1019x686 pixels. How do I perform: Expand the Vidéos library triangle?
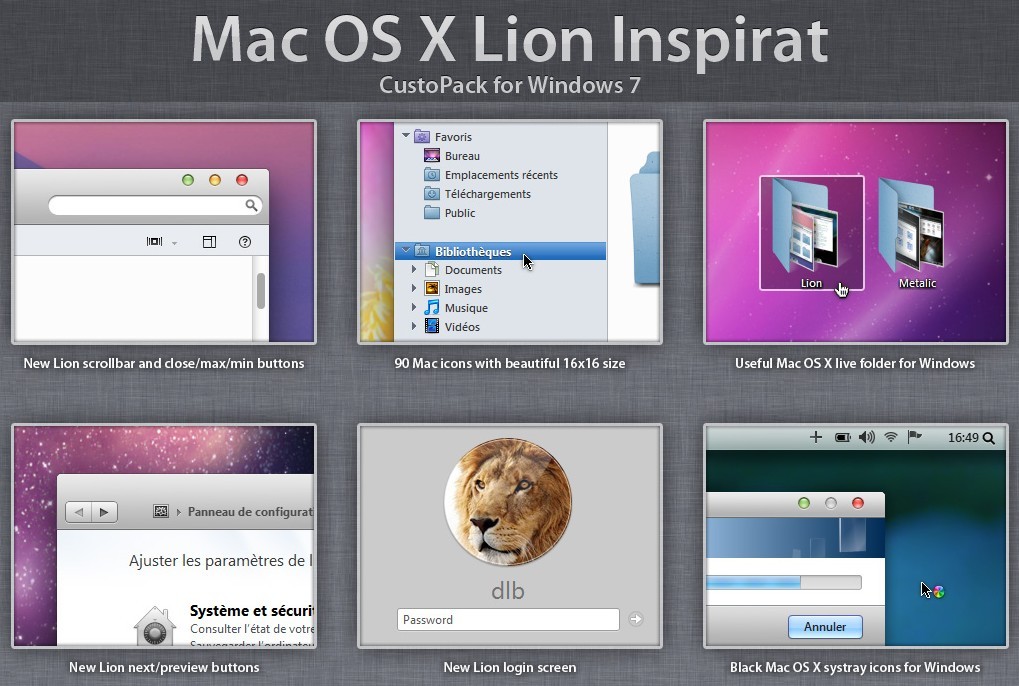coord(414,325)
